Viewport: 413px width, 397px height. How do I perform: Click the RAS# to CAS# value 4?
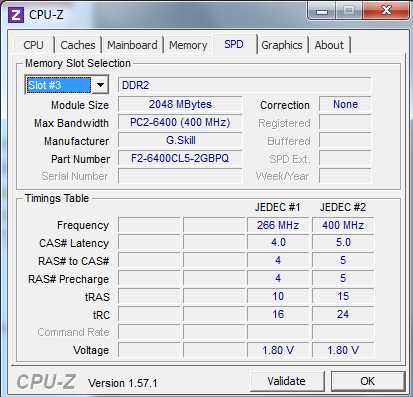tap(278, 260)
